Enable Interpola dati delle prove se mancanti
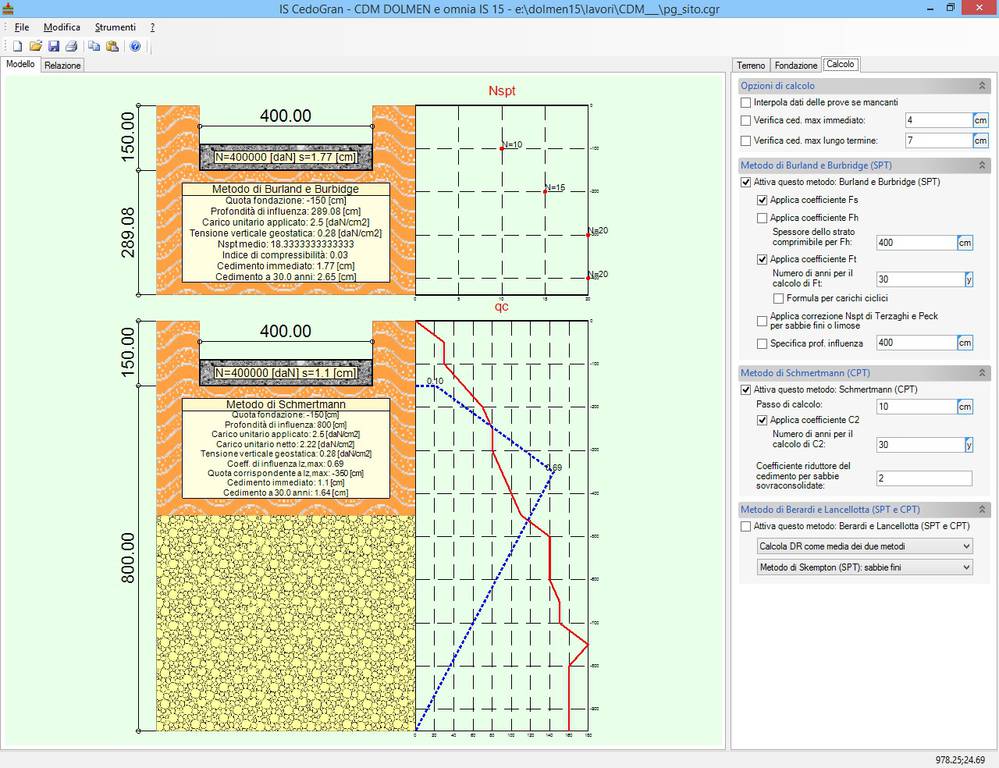Image resolution: width=999 pixels, height=768 pixels. (x=746, y=102)
